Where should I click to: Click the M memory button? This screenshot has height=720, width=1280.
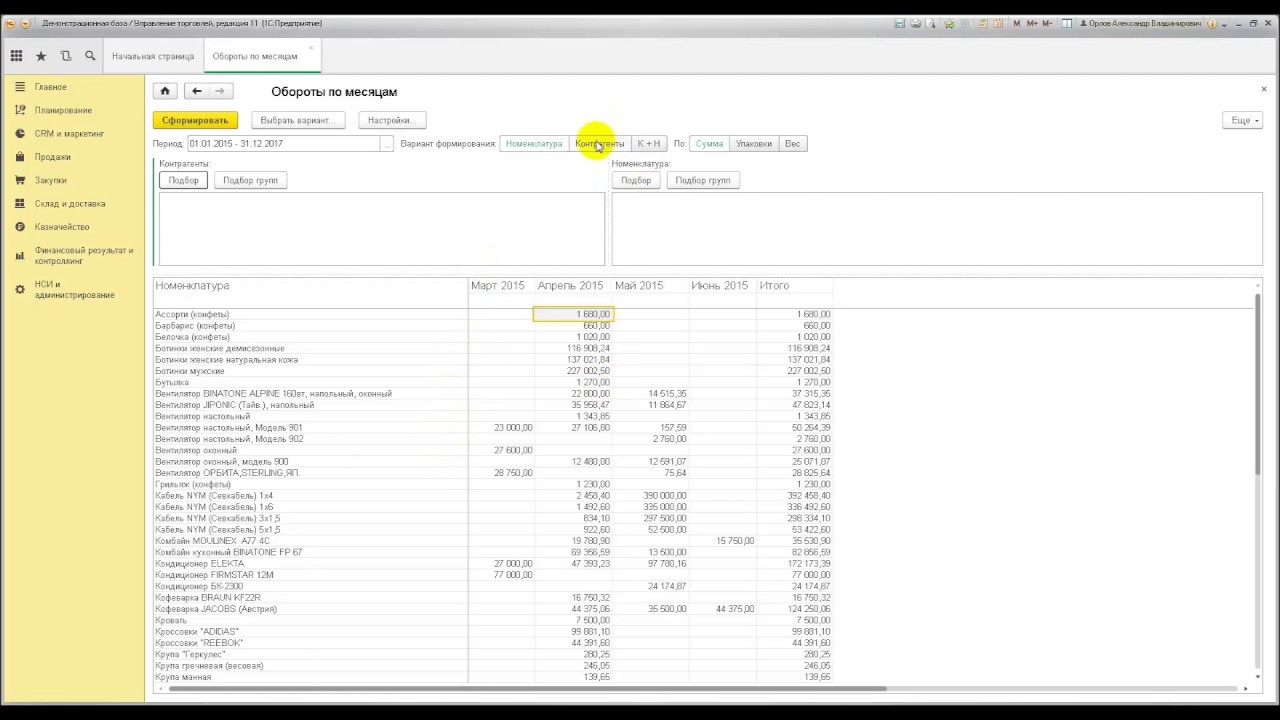click(x=1017, y=23)
